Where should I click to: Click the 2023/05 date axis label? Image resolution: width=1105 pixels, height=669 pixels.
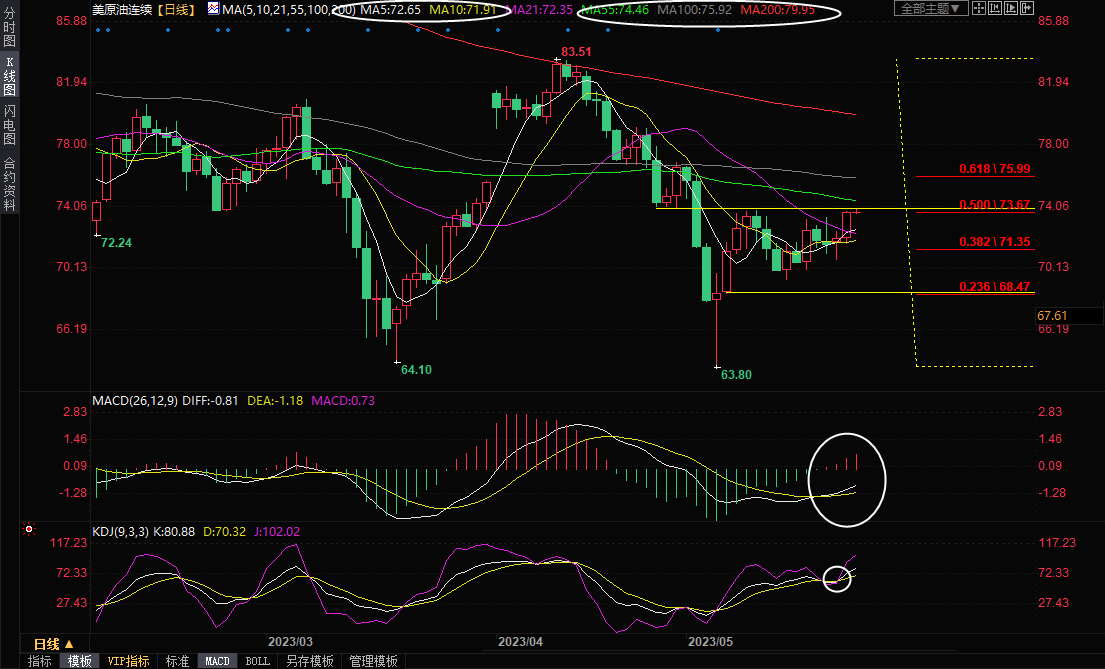[x=710, y=642]
